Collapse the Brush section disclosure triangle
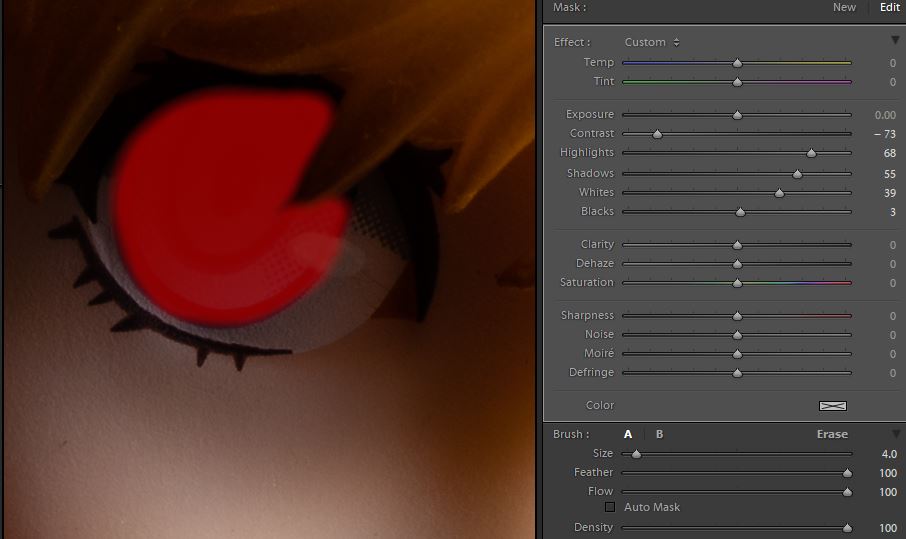 pos(896,434)
